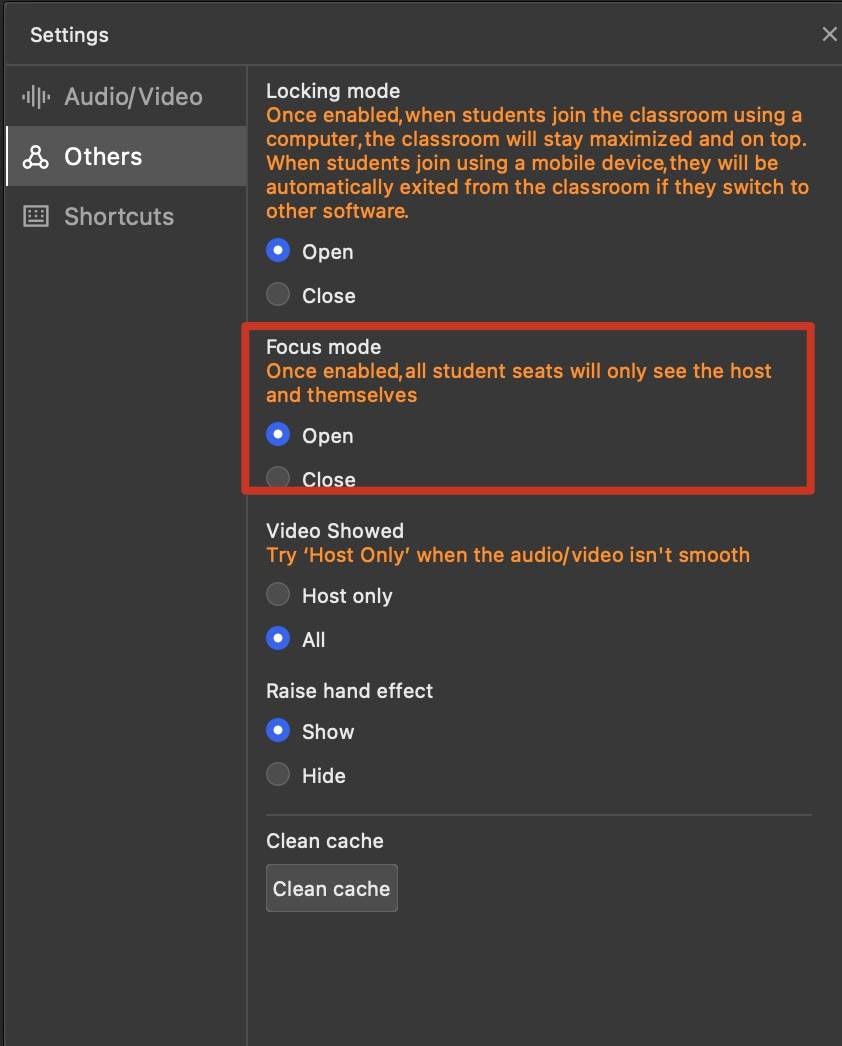Click the Raise hand effect heading

[x=349, y=691]
